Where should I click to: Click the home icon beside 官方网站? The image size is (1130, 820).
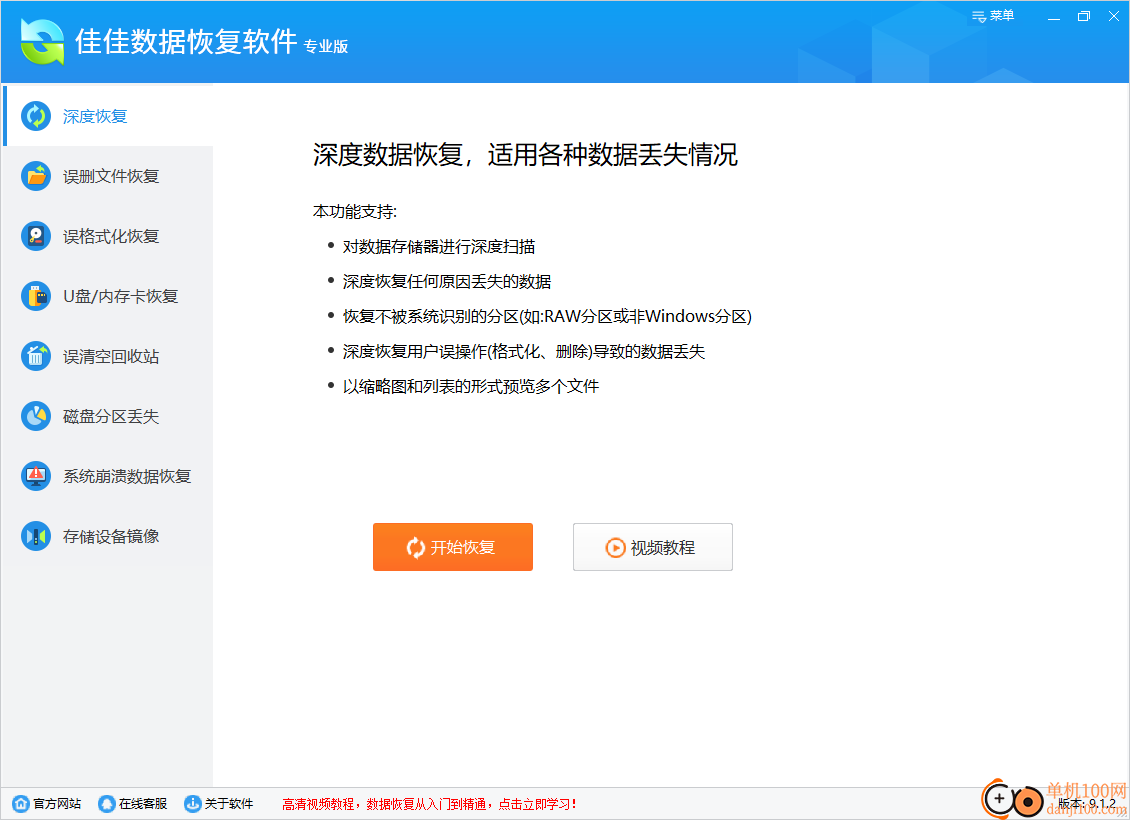click(x=22, y=803)
